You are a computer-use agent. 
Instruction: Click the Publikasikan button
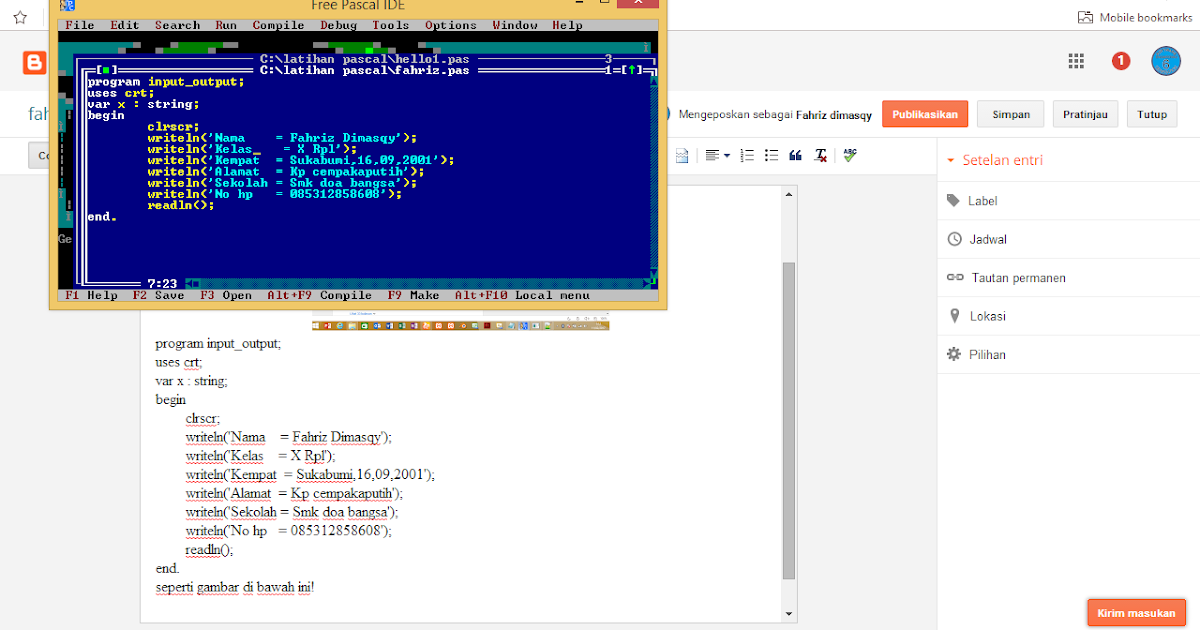925,114
